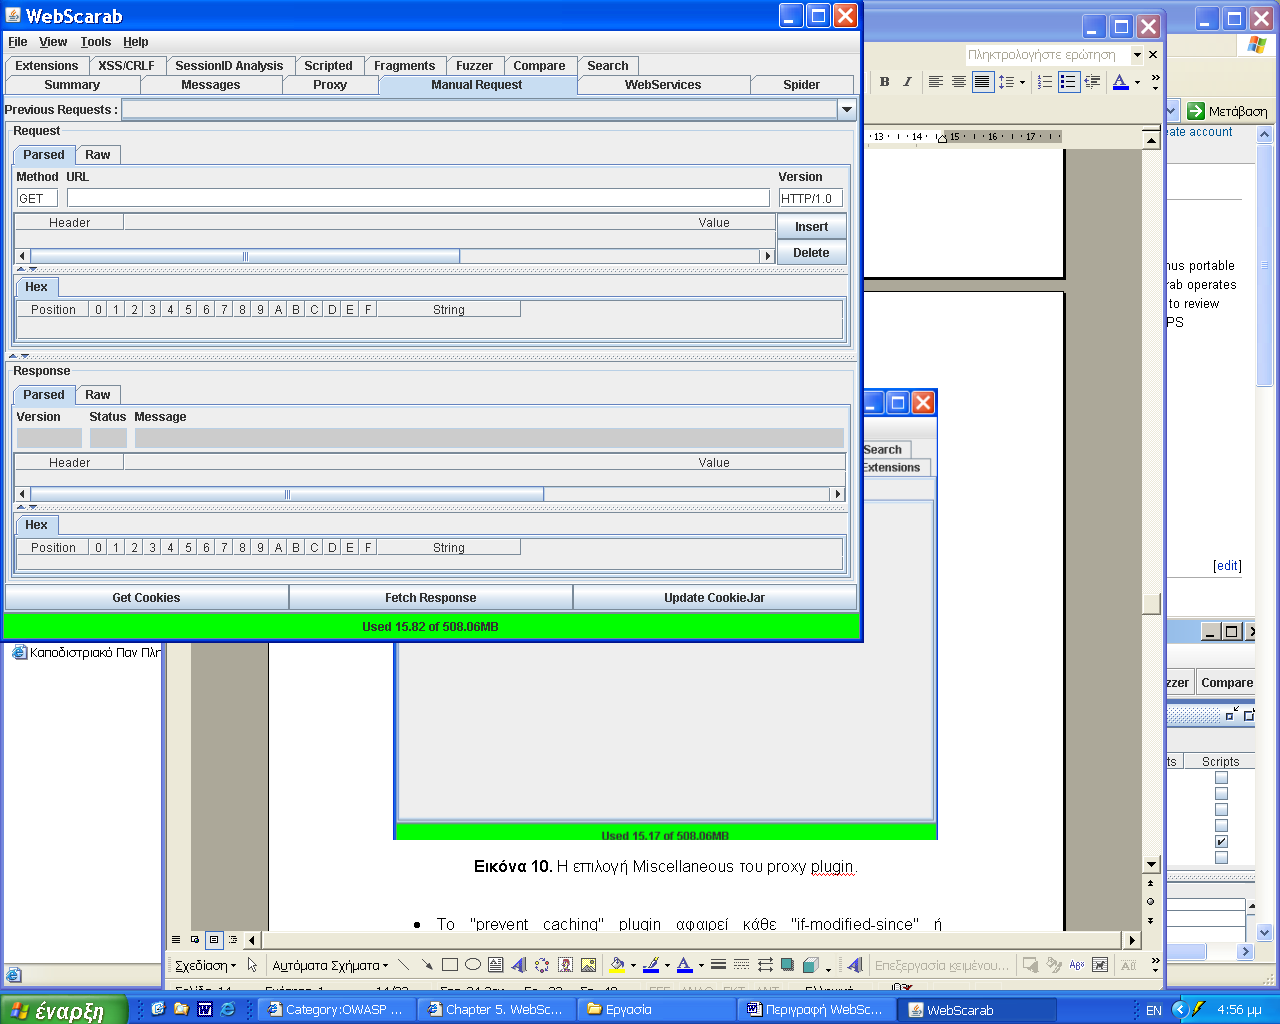This screenshot has height=1024, width=1280.
Task: Click the Request headers horizontal scrollbar thumb
Action: coord(245,256)
